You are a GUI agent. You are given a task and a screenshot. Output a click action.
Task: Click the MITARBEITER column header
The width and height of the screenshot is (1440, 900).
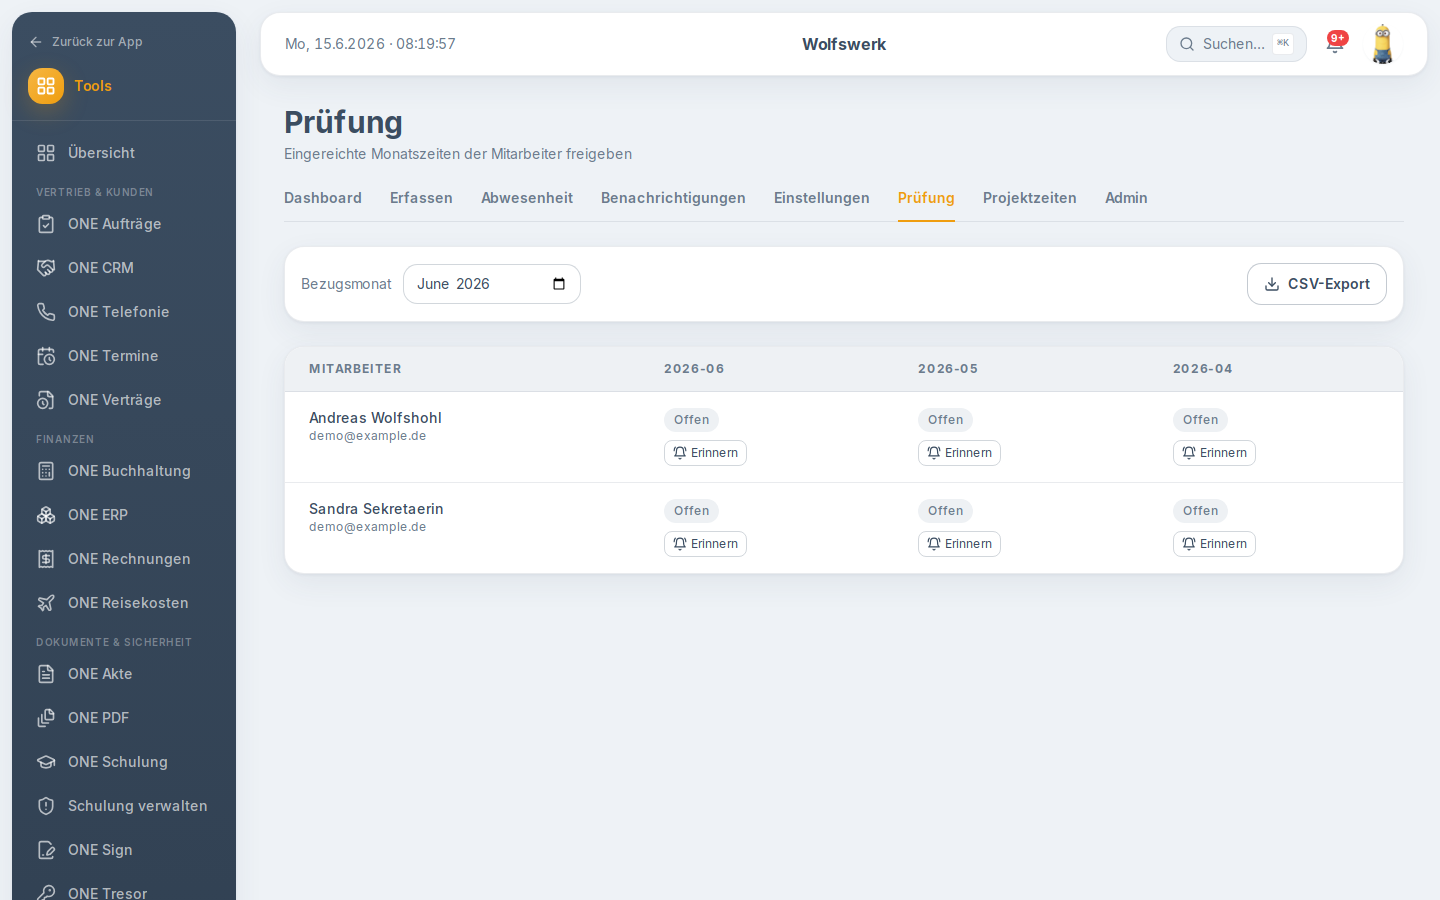355,369
